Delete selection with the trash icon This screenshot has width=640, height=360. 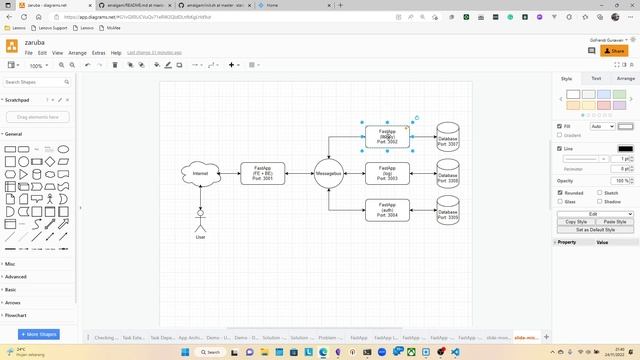115,65
